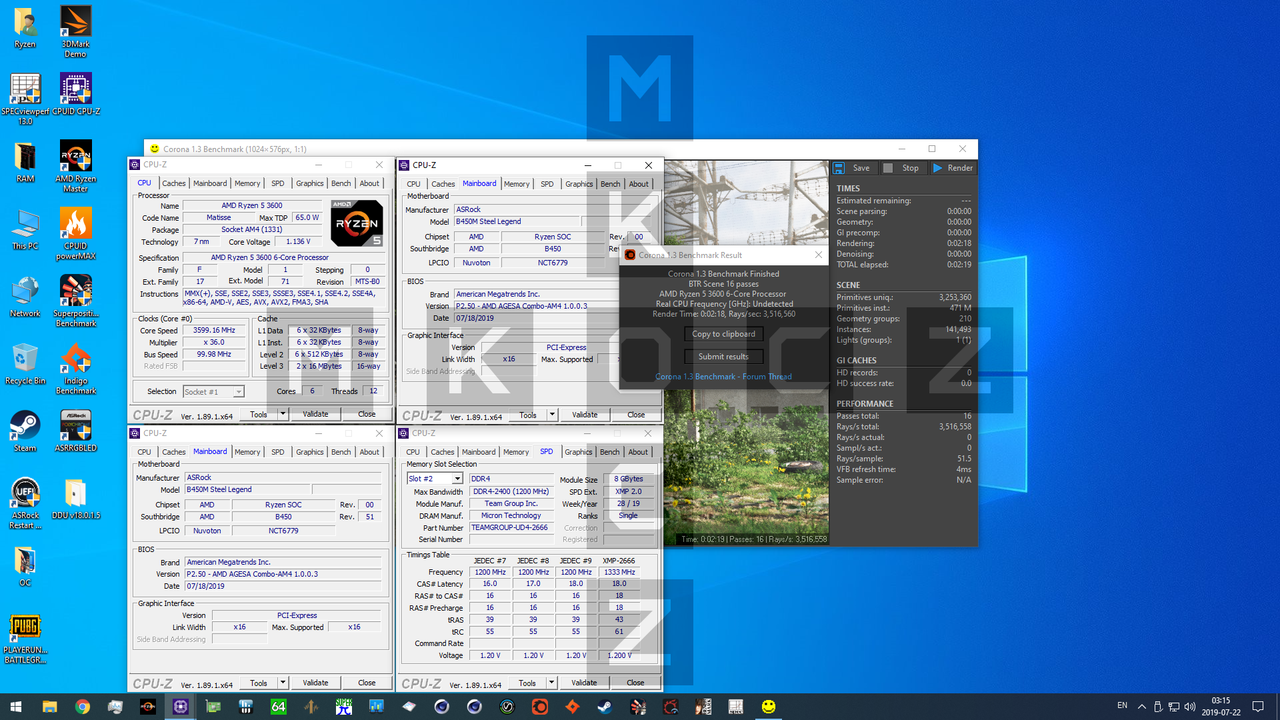
Task: Open the Windows notification center
Action: click(x=1259, y=706)
